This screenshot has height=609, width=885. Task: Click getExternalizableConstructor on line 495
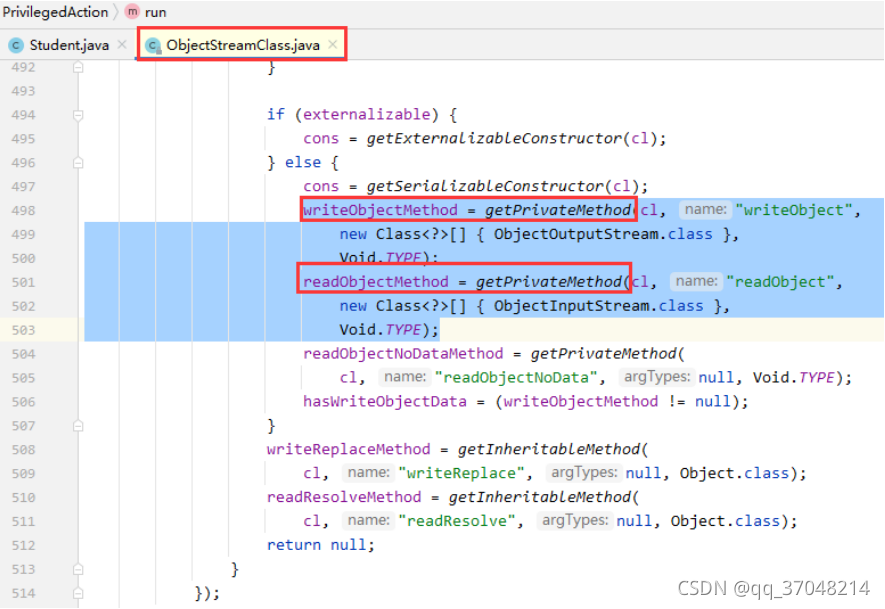pos(494,138)
